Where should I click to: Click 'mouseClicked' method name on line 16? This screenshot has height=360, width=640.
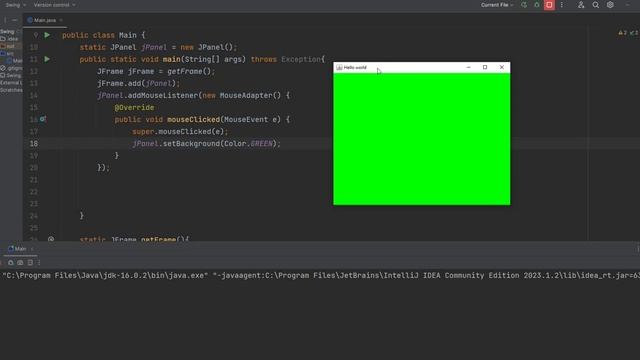(x=193, y=120)
